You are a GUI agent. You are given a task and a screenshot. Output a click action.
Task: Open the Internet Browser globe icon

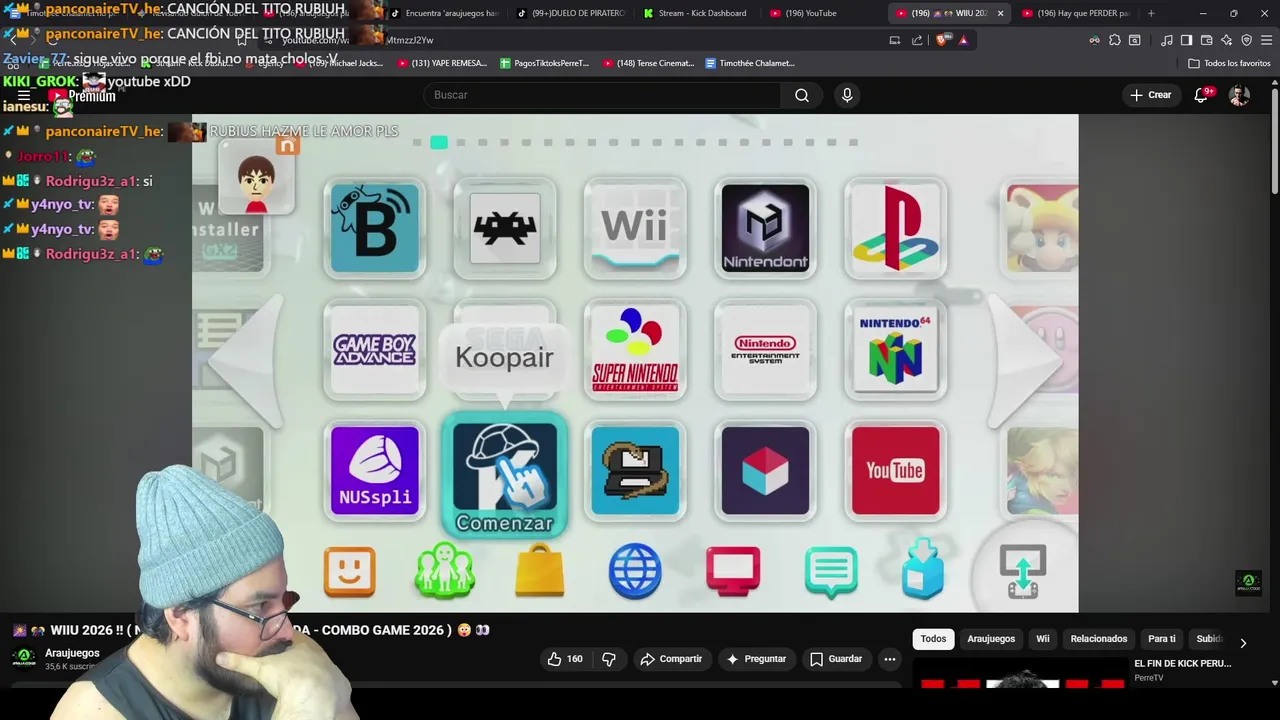635,572
